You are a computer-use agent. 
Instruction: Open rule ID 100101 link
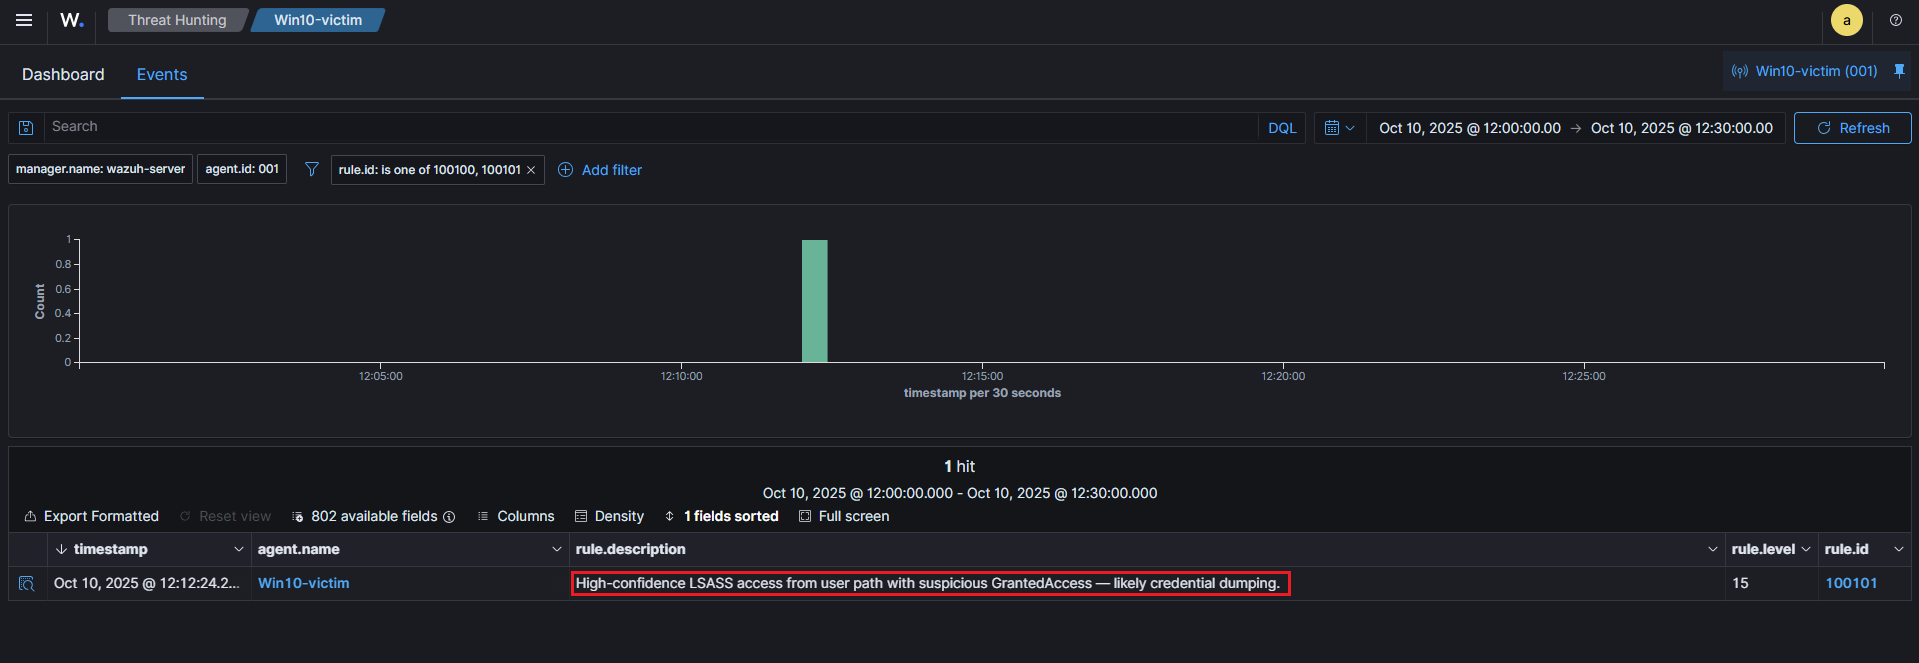[1851, 583]
